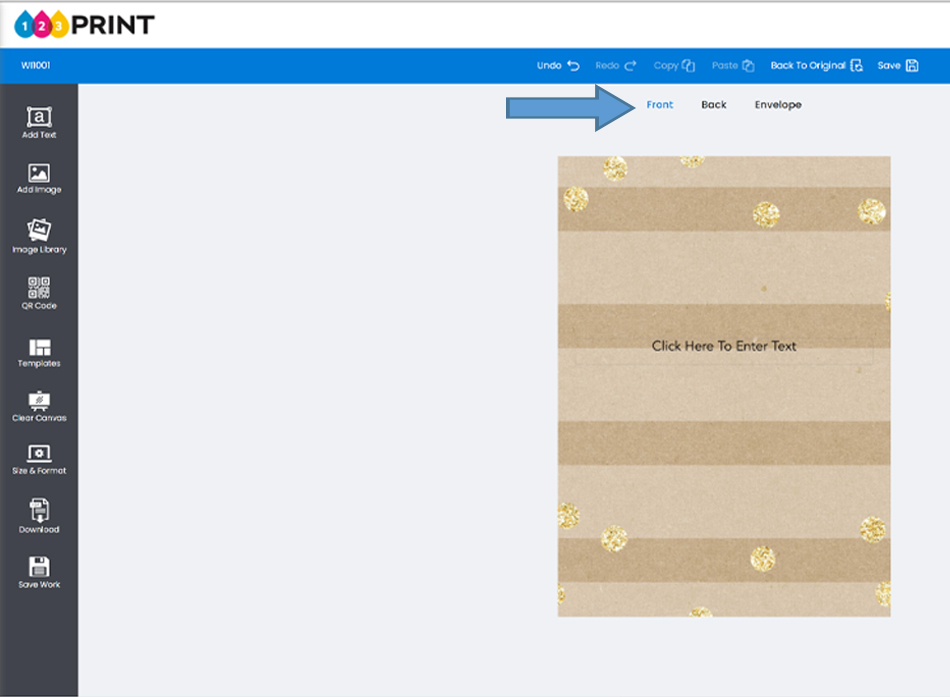Revert with Back To Original
The width and height of the screenshot is (950, 697).
(815, 66)
